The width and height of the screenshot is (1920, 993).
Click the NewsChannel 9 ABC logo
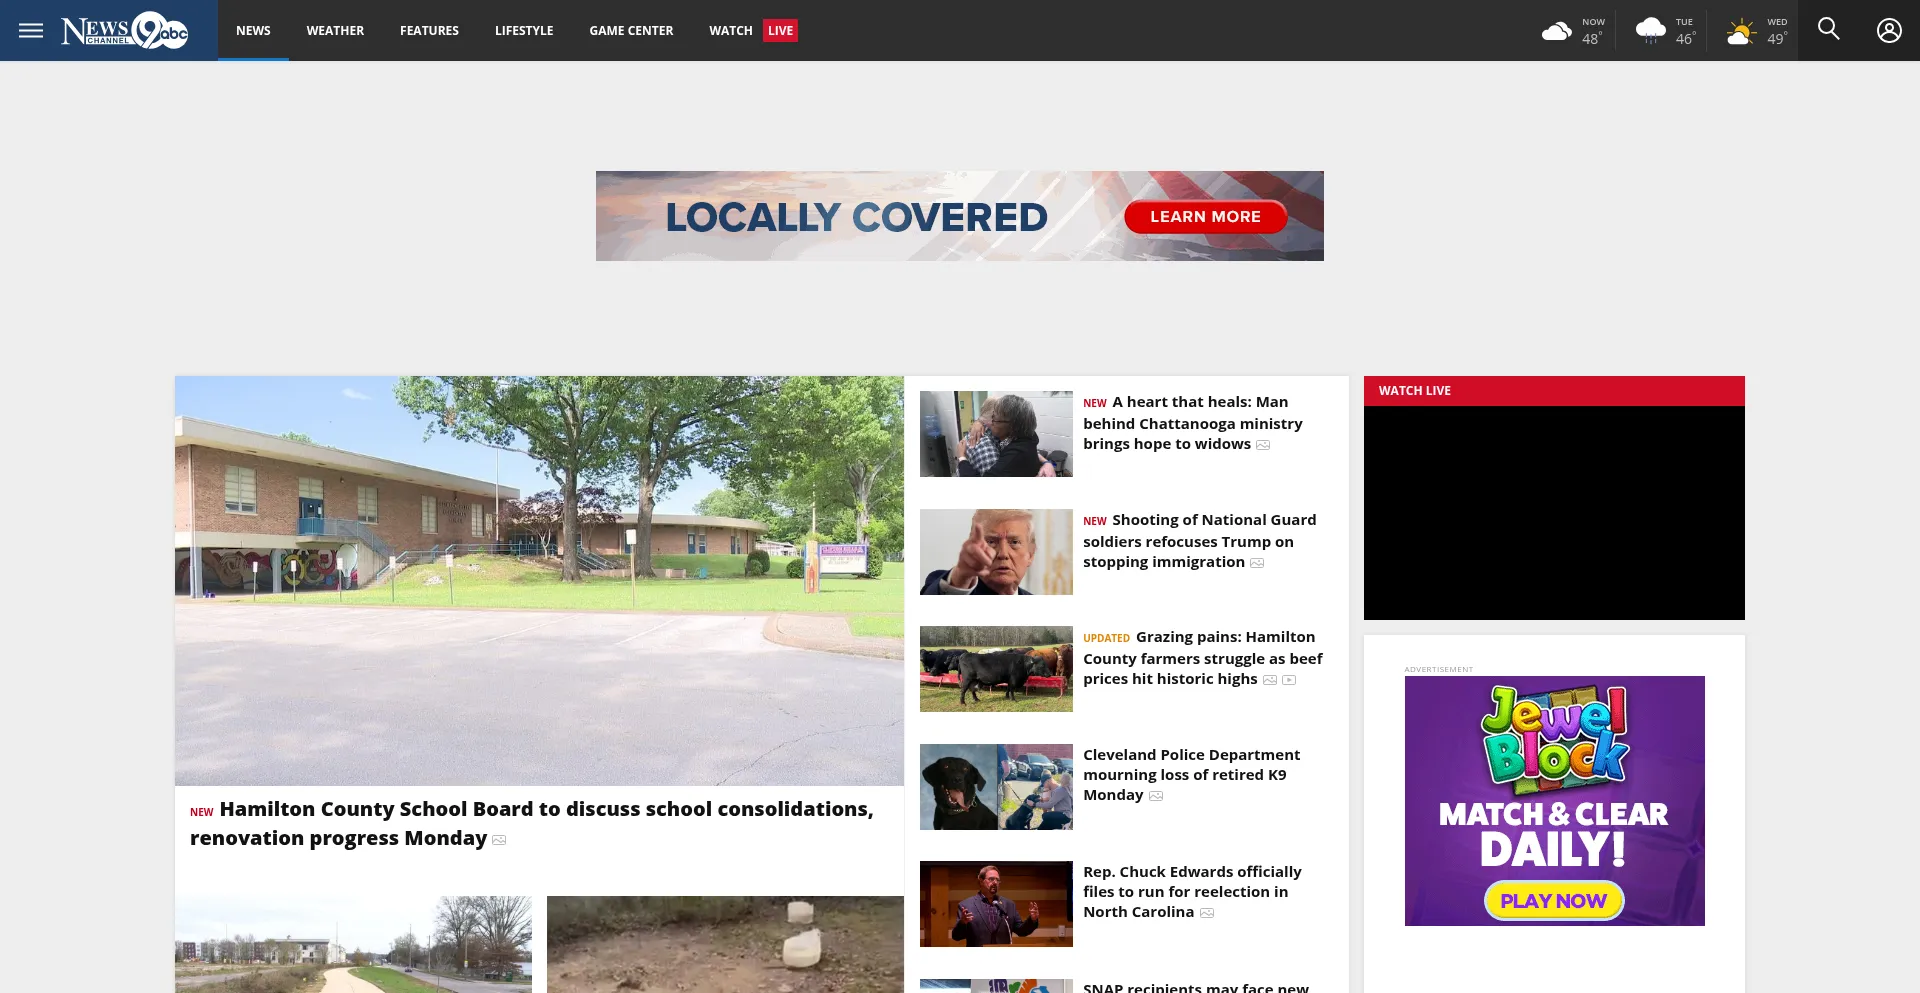point(125,30)
